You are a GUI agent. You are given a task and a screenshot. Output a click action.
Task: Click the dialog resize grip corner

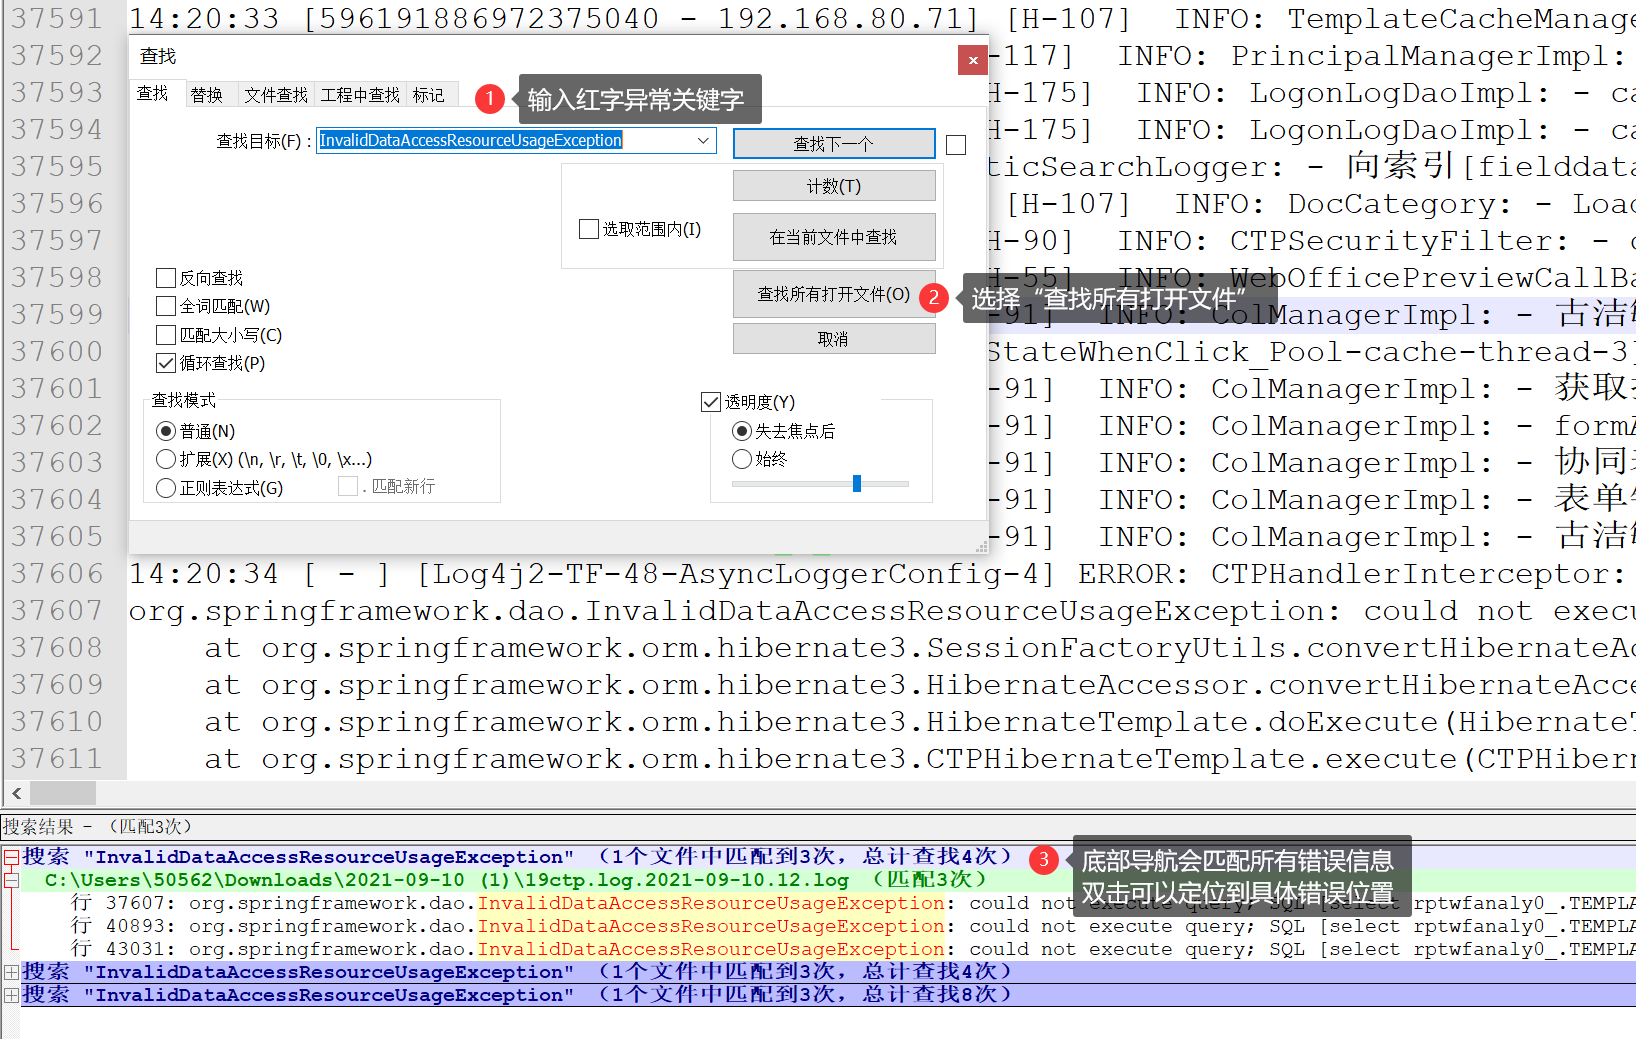point(981,547)
